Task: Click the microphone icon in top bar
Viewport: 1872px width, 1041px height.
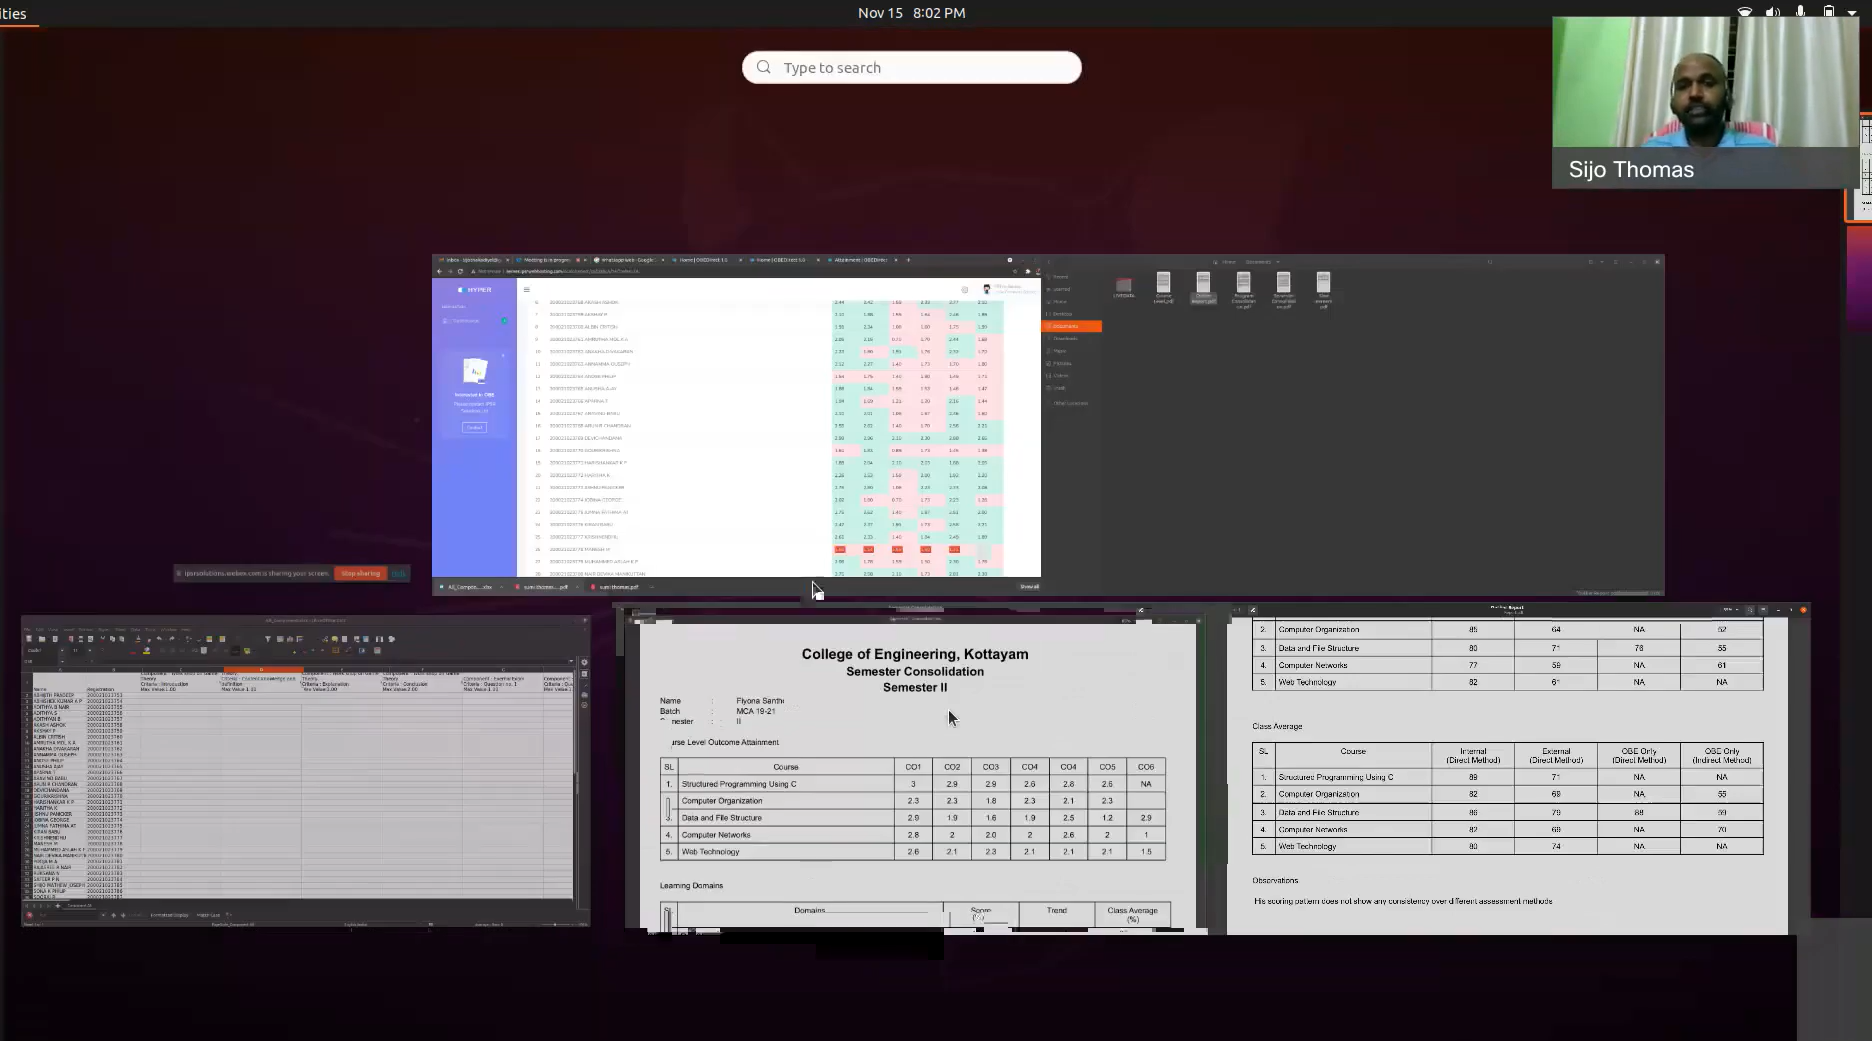Action: (1800, 12)
